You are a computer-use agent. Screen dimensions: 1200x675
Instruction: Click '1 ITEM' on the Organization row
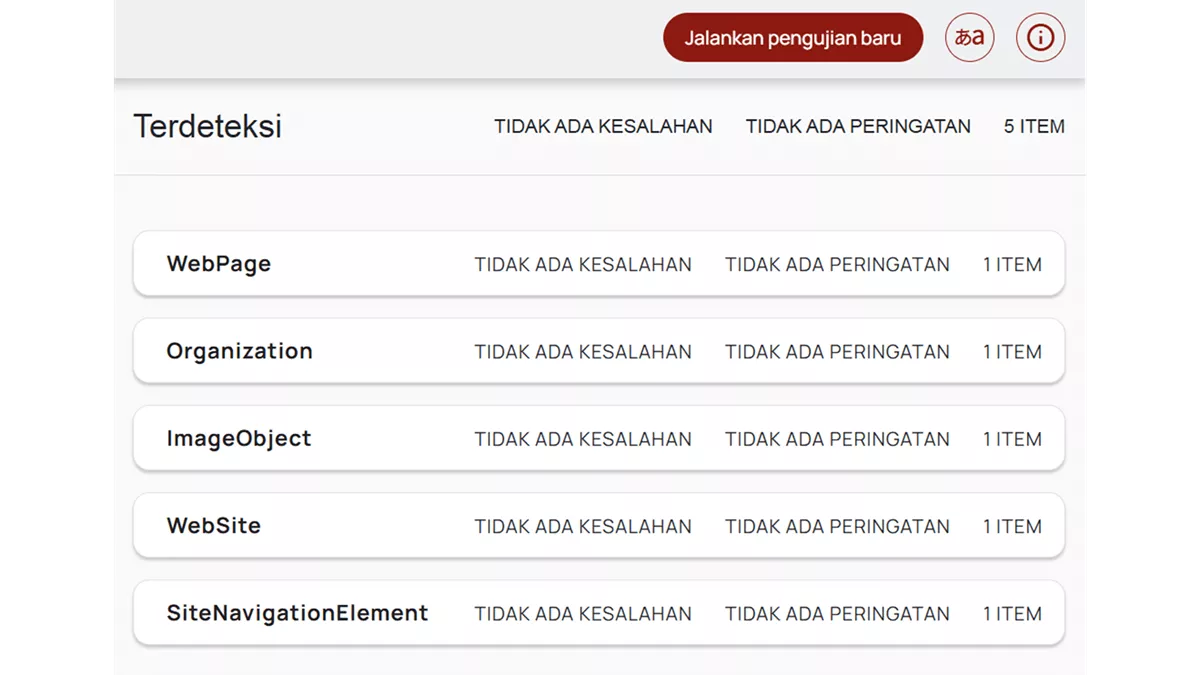1012,351
